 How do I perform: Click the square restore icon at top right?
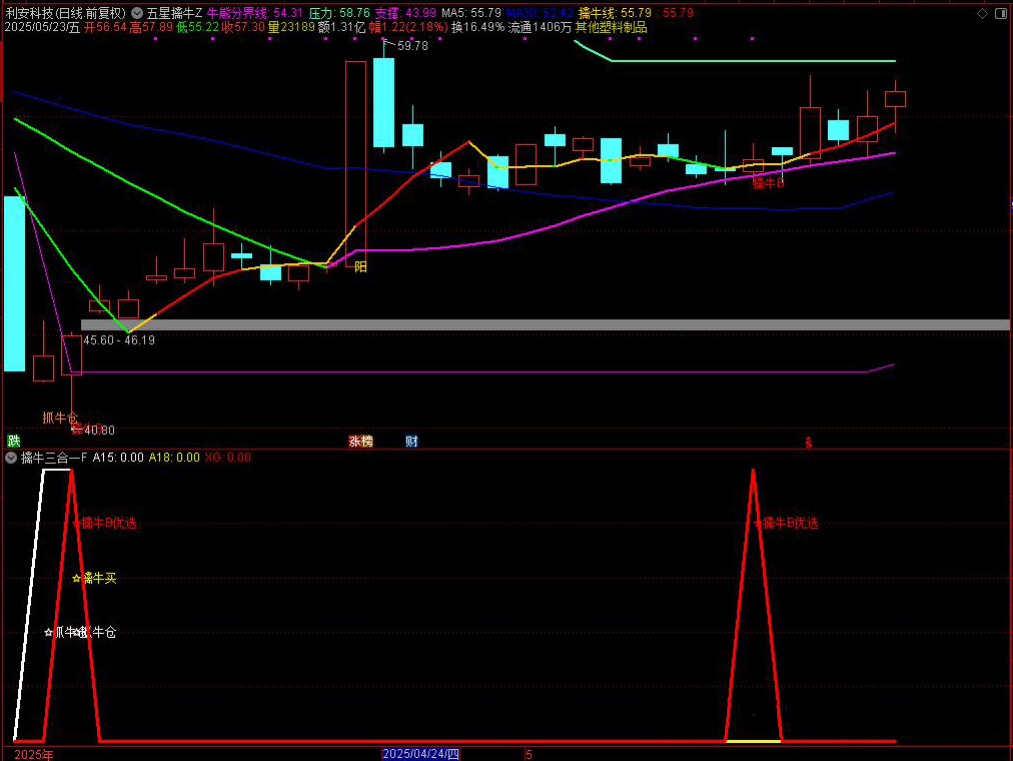point(1001,13)
